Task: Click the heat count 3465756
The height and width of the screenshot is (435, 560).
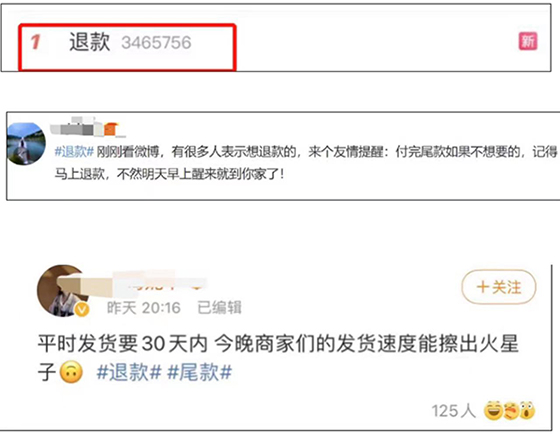Action: click(x=156, y=42)
